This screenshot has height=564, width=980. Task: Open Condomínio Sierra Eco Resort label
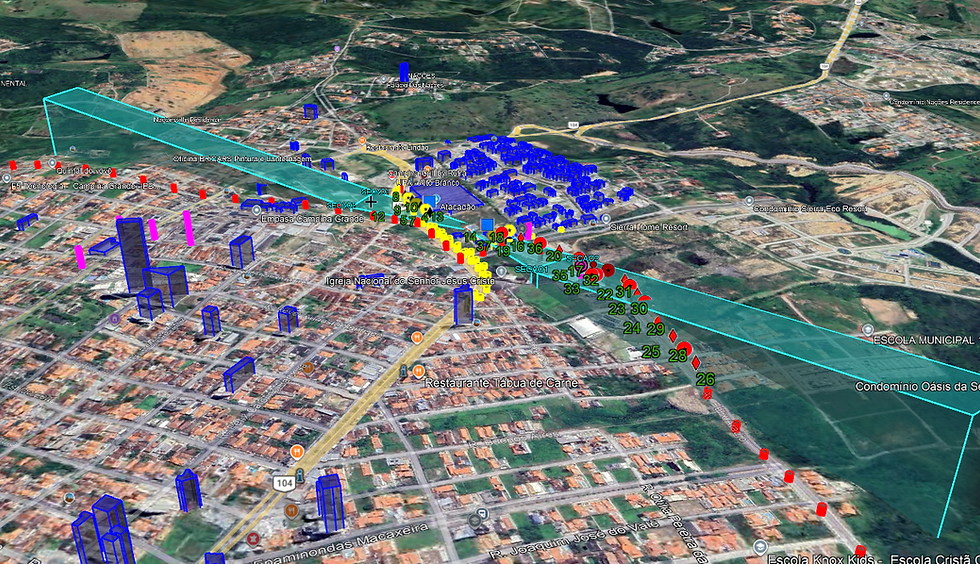pyautogui.click(x=811, y=209)
